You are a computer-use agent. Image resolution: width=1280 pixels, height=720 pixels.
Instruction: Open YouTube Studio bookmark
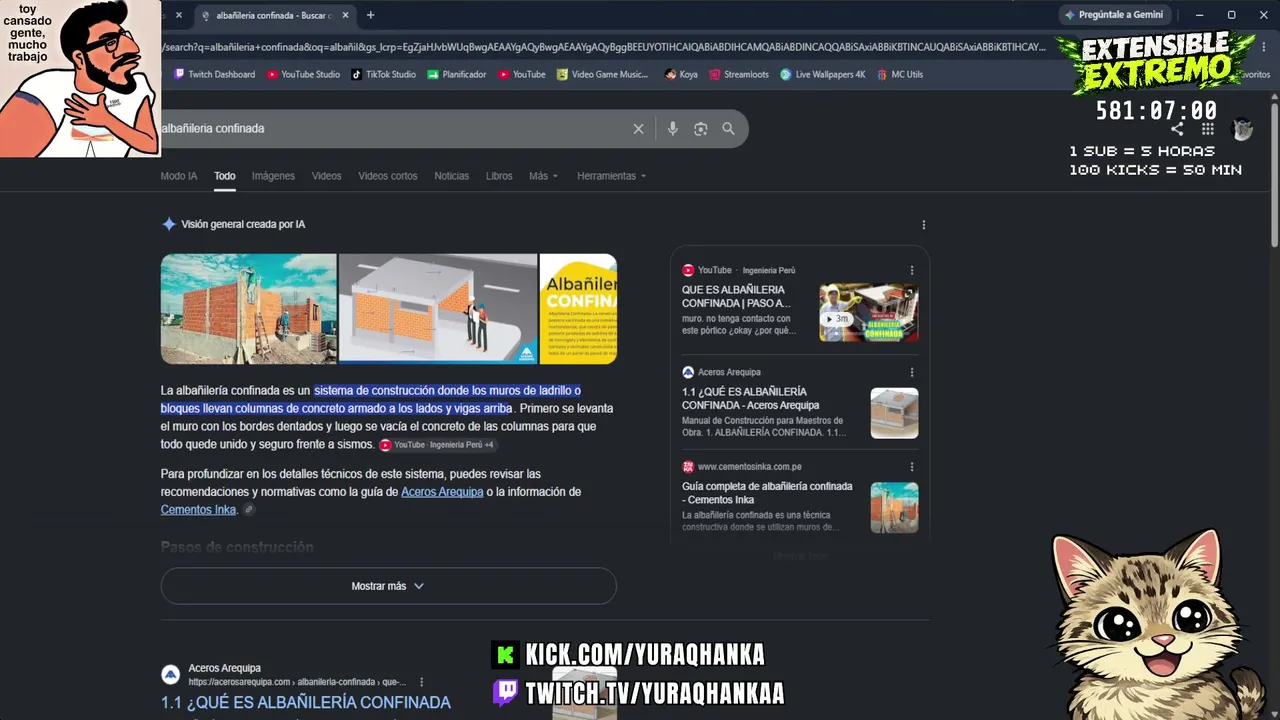(x=303, y=74)
